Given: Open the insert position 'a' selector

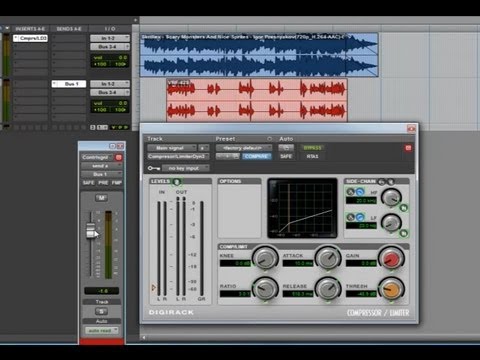Looking at the screenshot, I should point(203,148).
